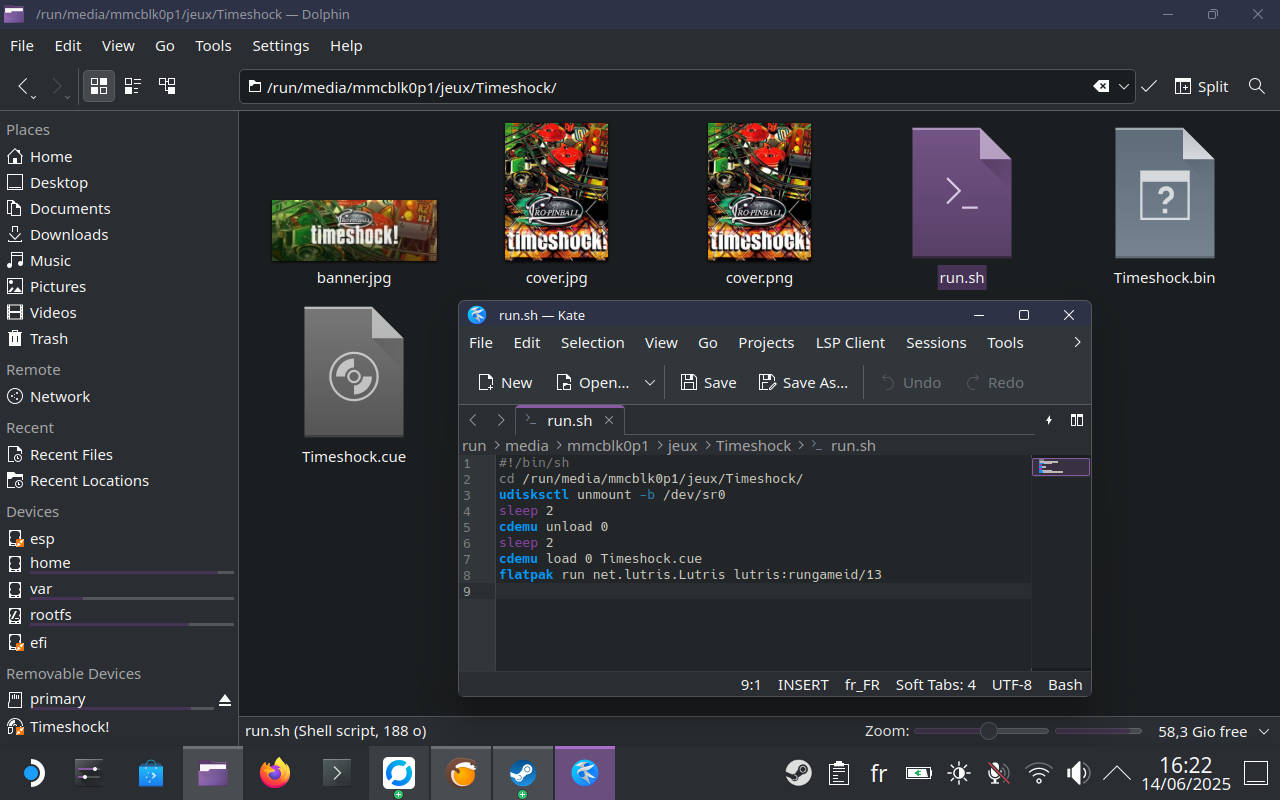This screenshot has height=800, width=1280.
Task: Expand Open recent dropdown arrow in Kate
Action: pos(650,383)
